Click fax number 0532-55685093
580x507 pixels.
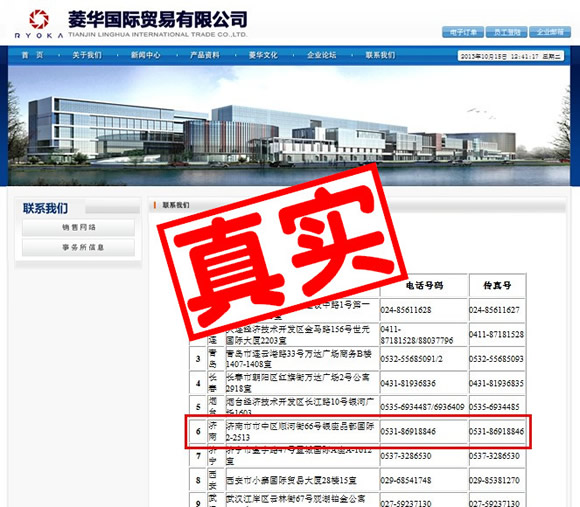[x=496, y=359]
